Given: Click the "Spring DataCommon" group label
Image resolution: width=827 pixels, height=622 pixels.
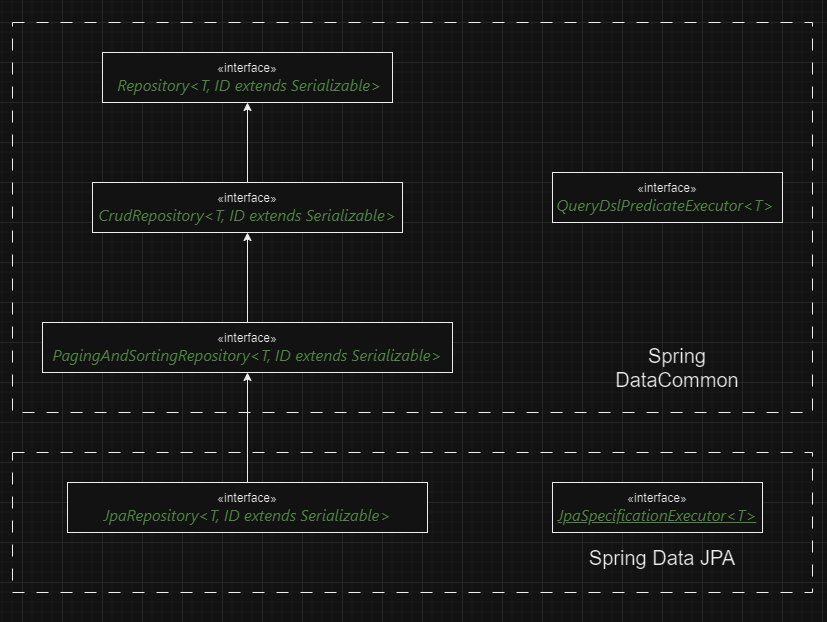Looking at the screenshot, I should 676,368.
